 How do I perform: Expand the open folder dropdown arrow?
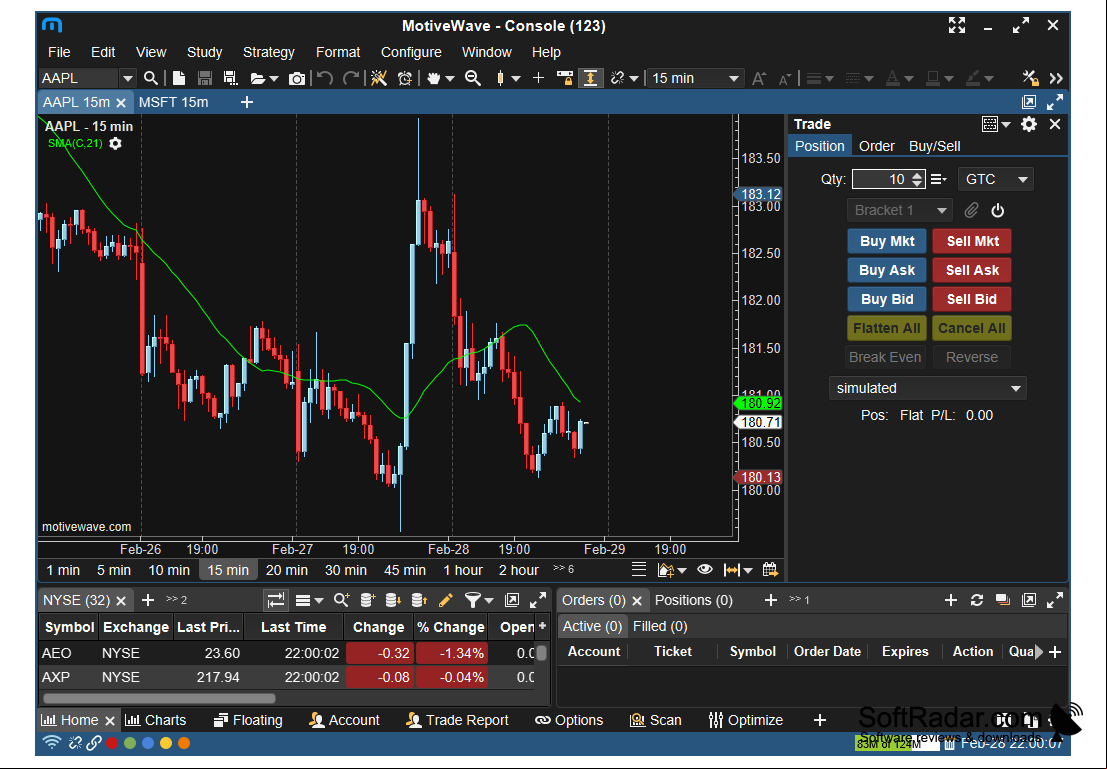274,78
